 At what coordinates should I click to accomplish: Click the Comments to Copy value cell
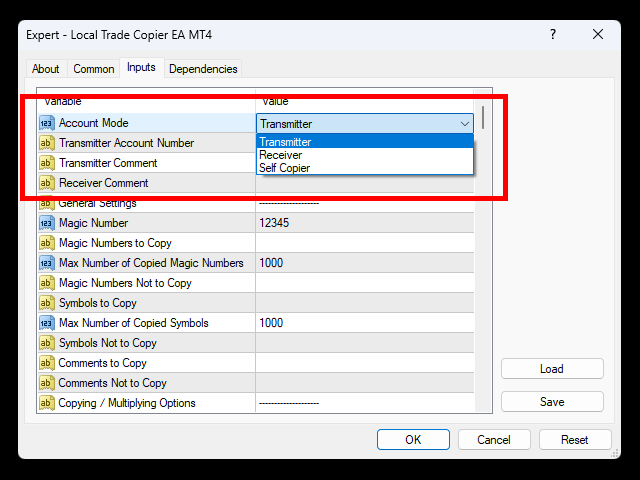click(364, 363)
